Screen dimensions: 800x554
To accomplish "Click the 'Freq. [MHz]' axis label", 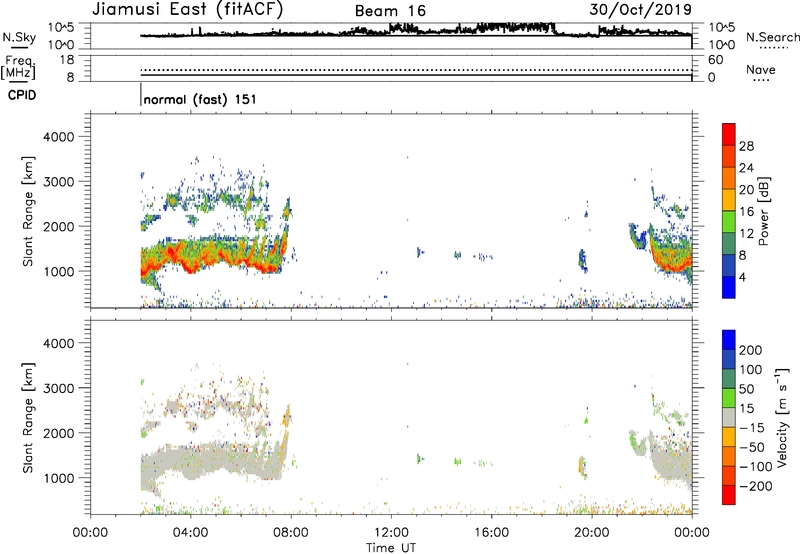I will point(19,68).
